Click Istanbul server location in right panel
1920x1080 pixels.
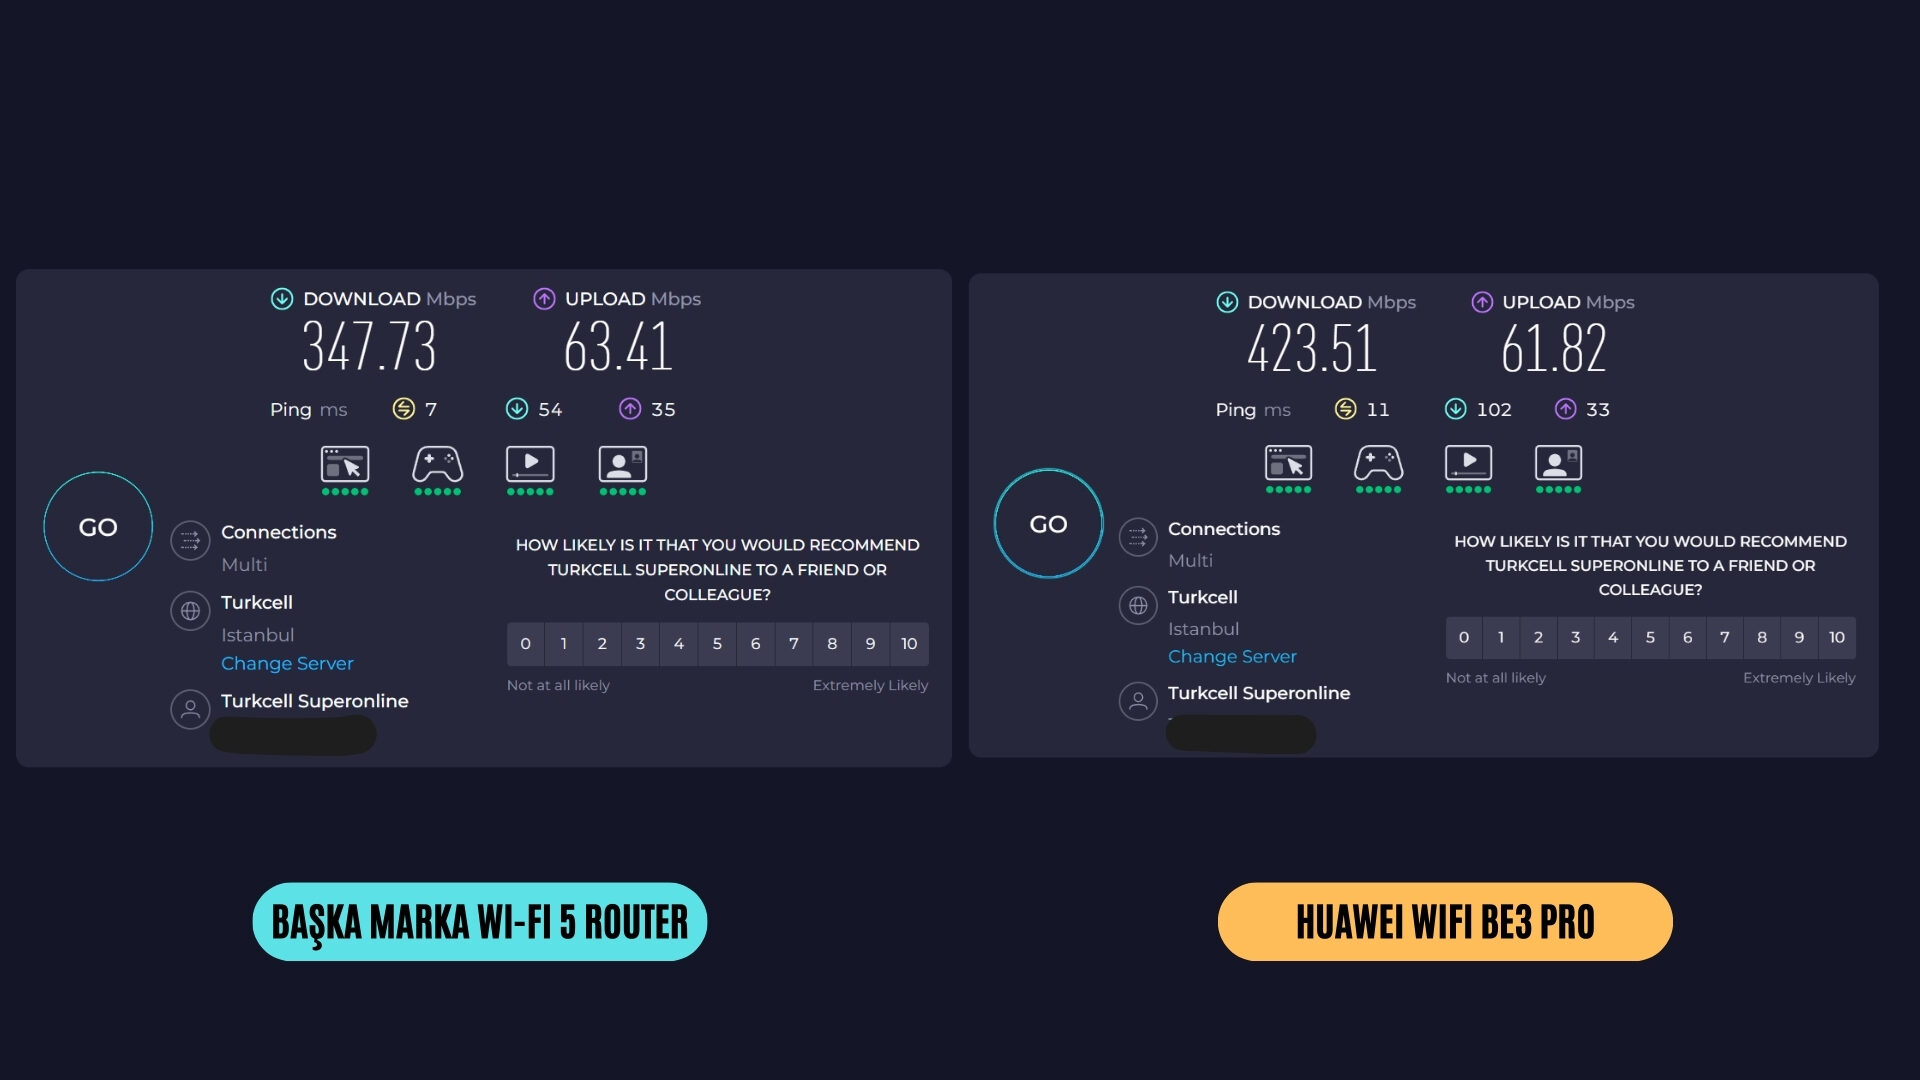tap(1203, 629)
